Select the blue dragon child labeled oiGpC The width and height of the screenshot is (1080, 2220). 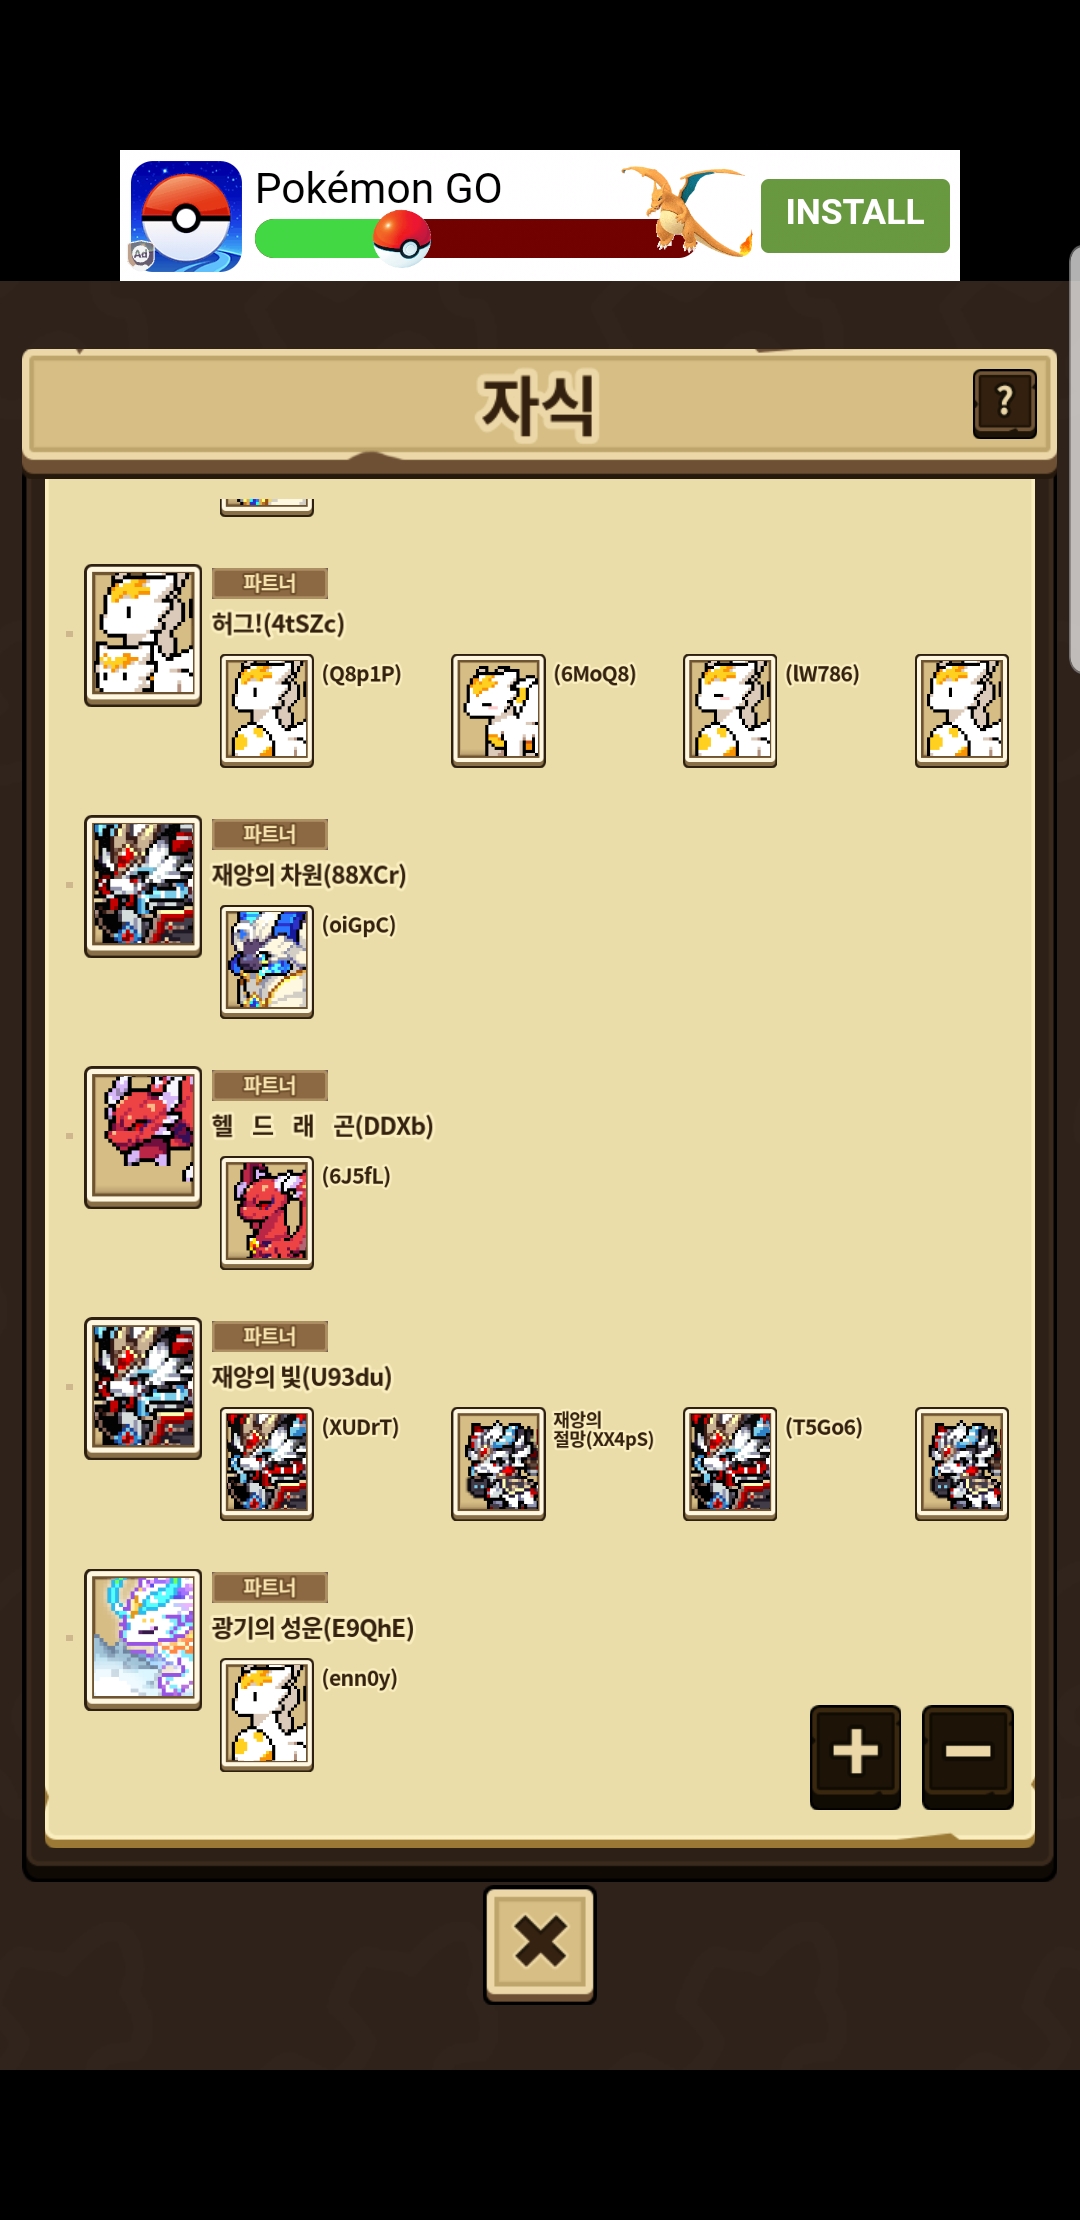pos(267,962)
